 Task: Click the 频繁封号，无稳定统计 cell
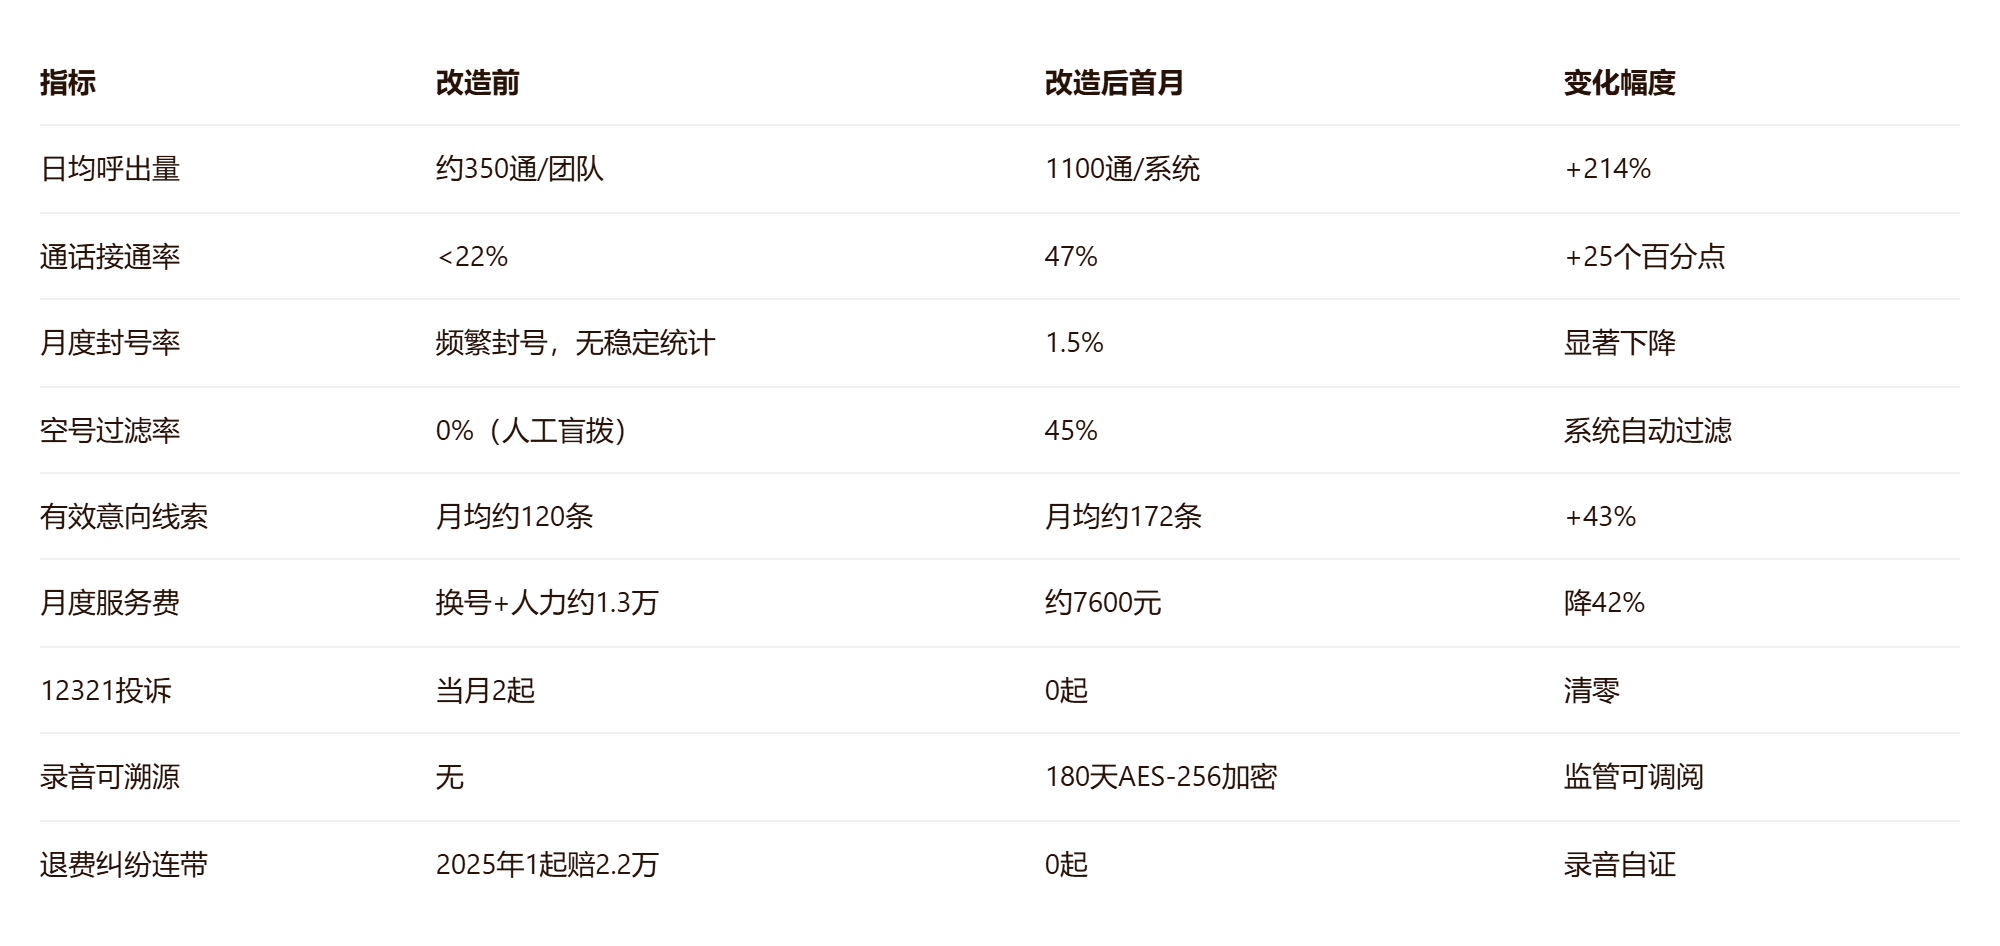point(575,343)
